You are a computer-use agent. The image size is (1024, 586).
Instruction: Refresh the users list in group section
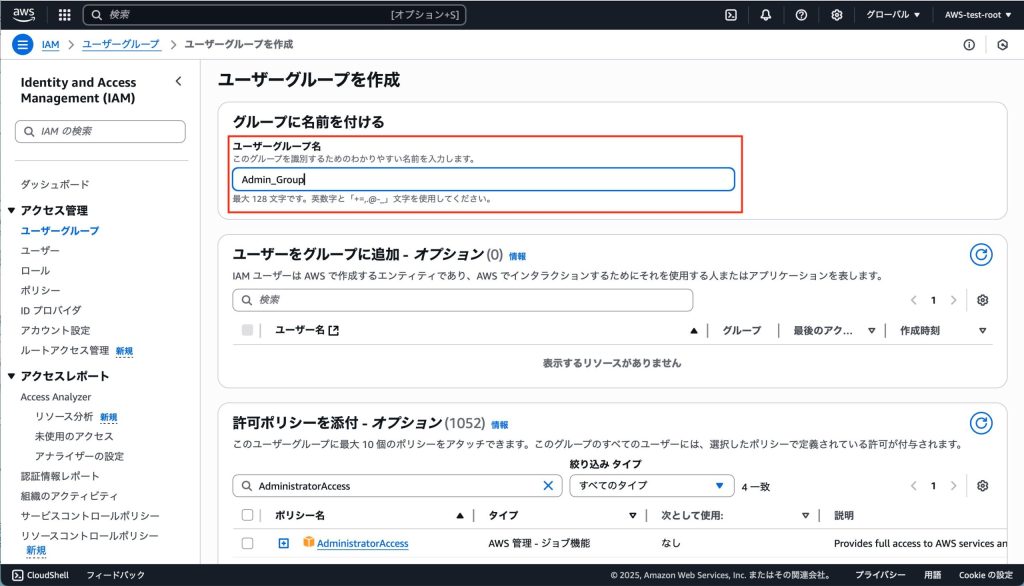[980, 254]
